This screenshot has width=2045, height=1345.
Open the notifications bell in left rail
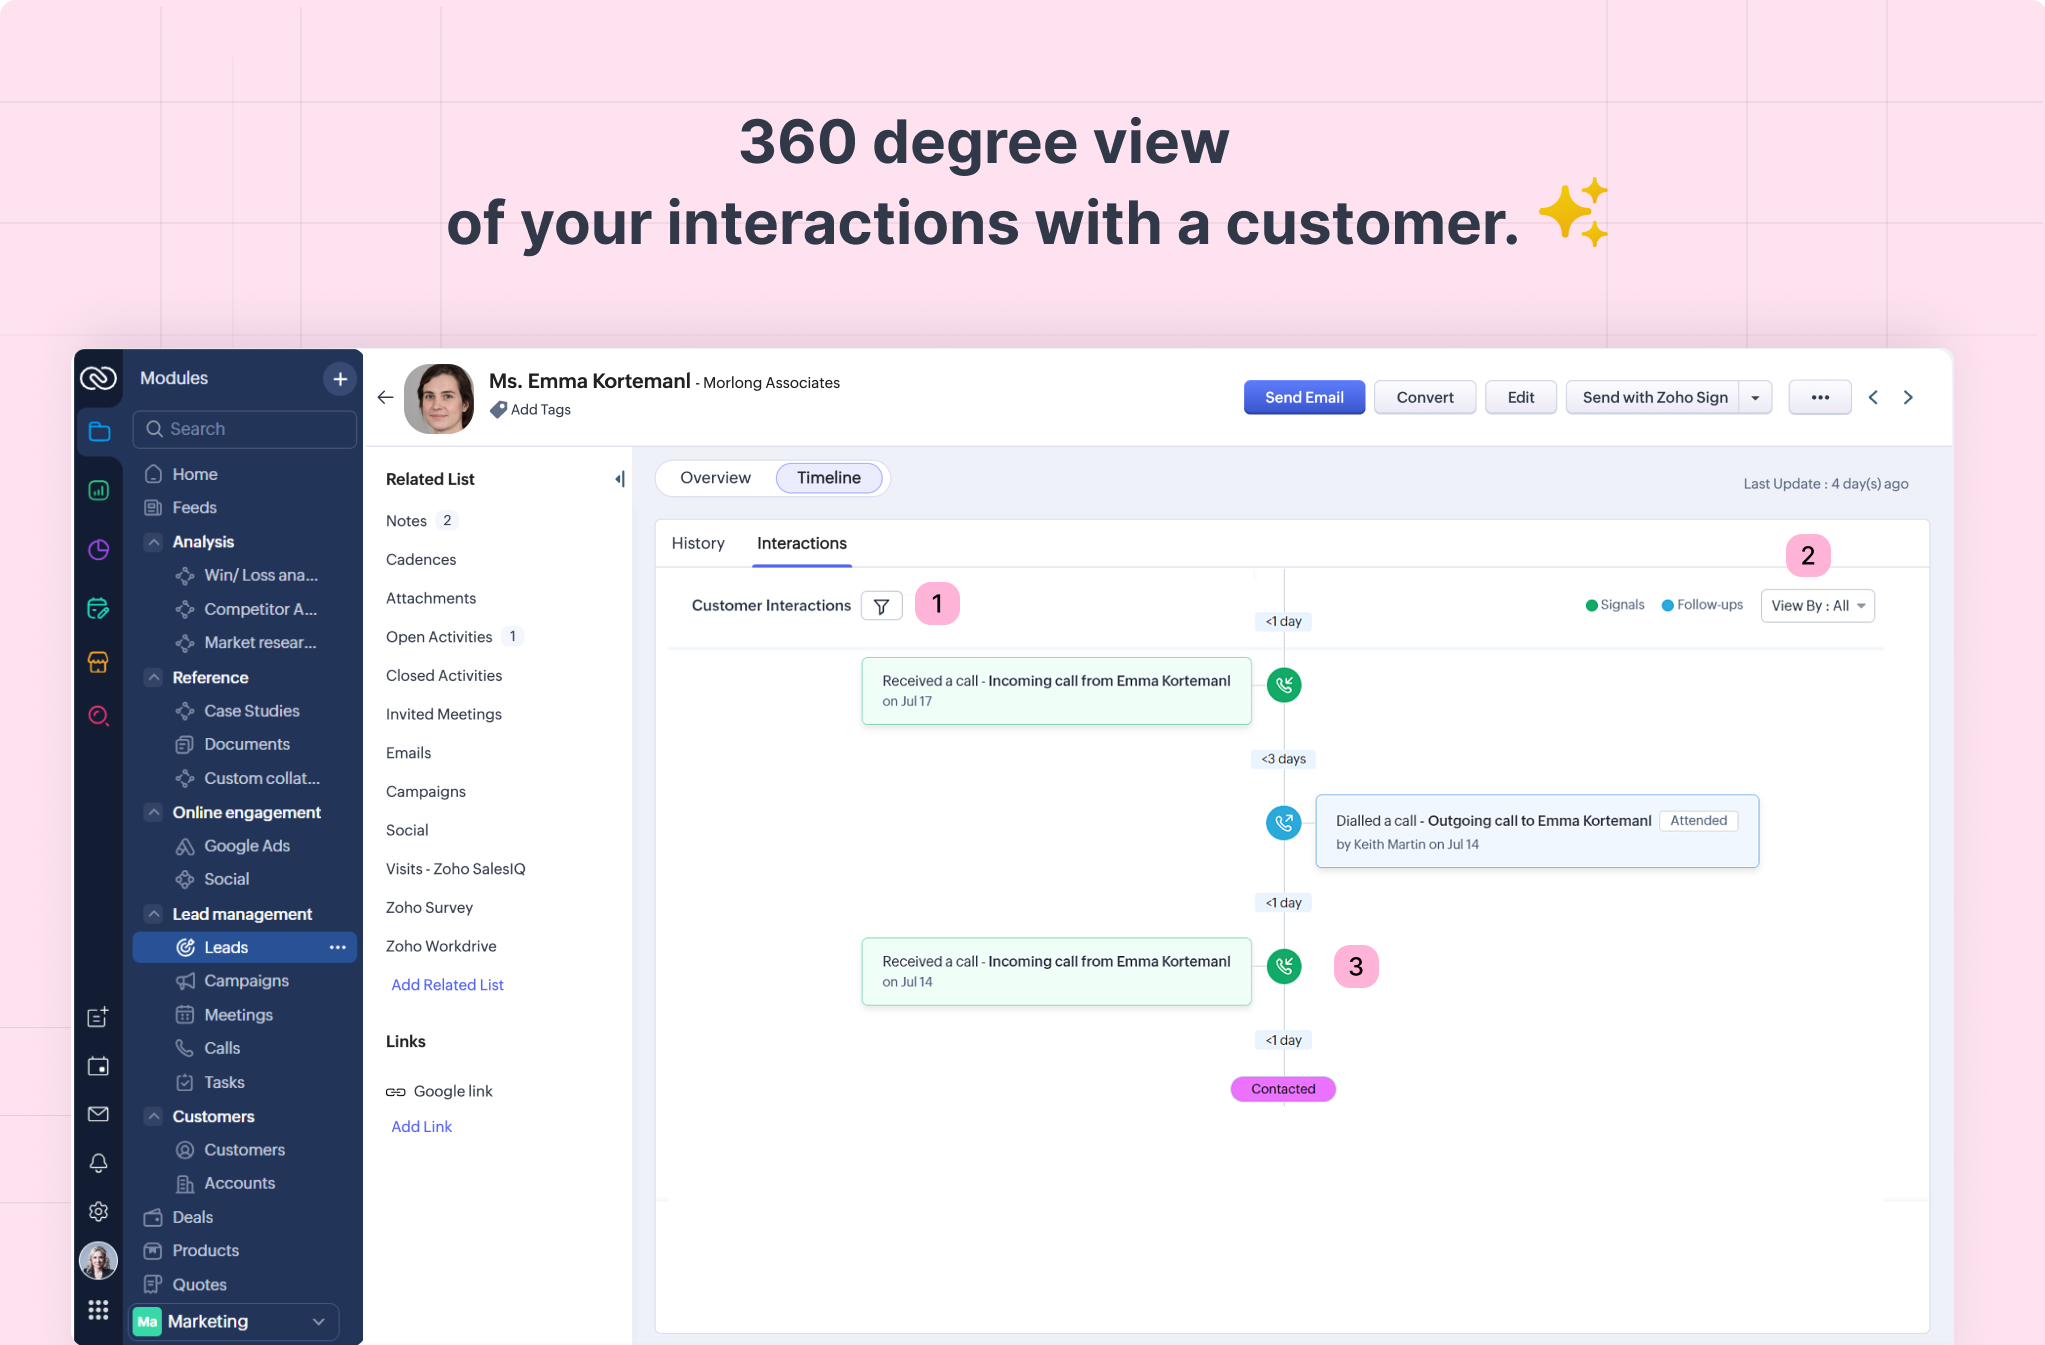98,1163
